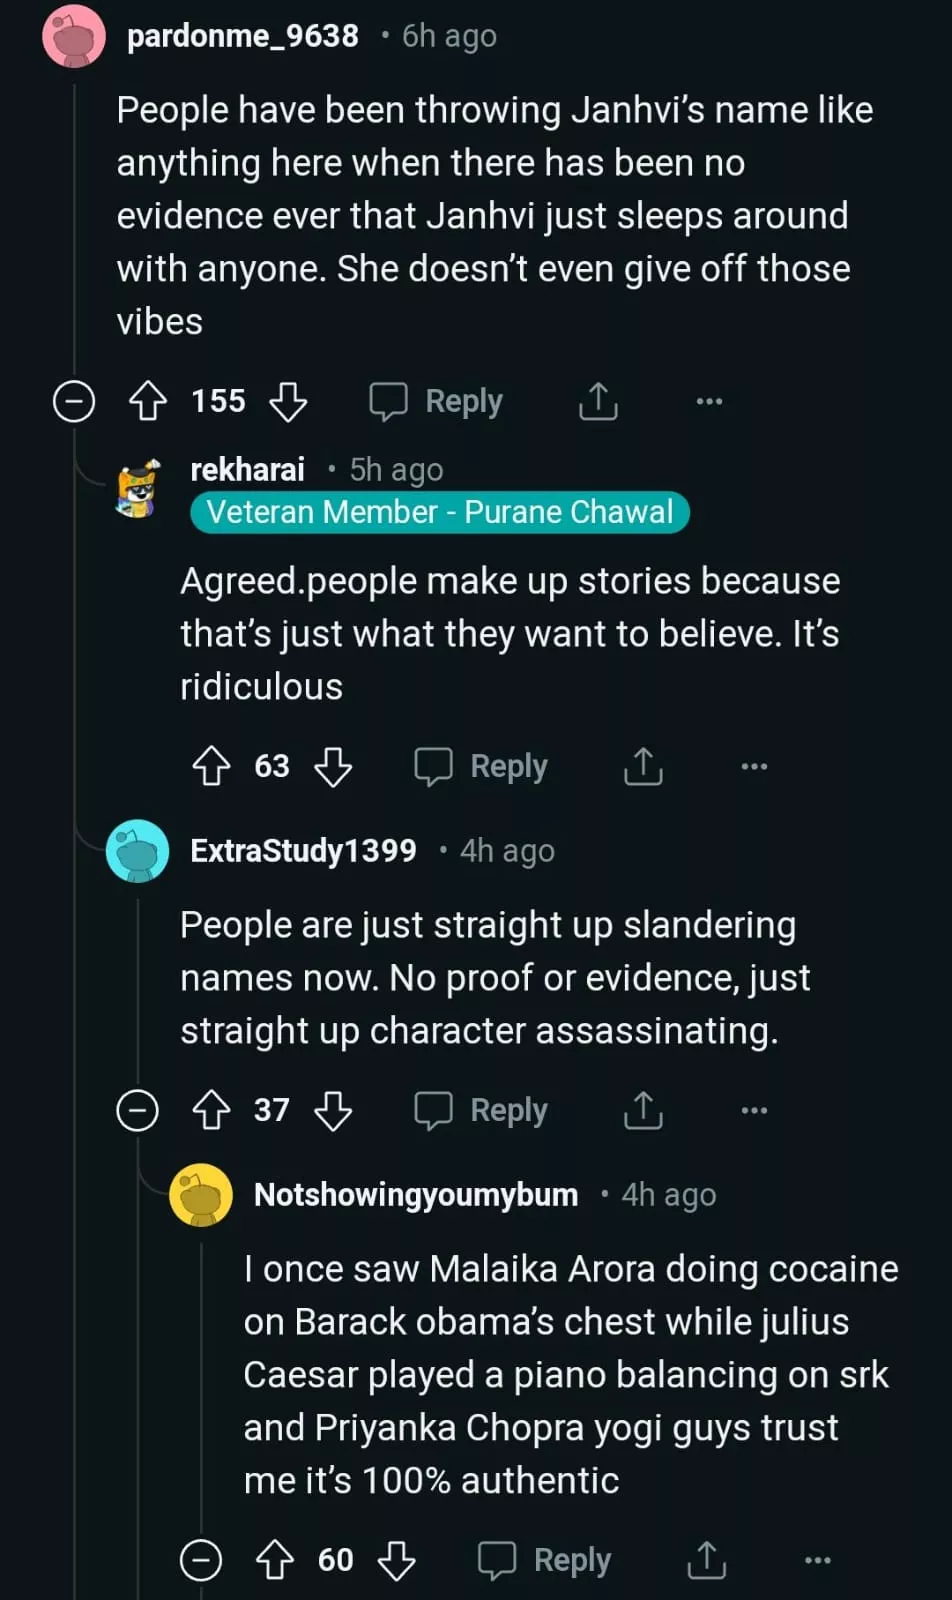The width and height of the screenshot is (952, 1600).
Task: Downvote Notshowingyoumybum's comment
Action: (397, 1560)
